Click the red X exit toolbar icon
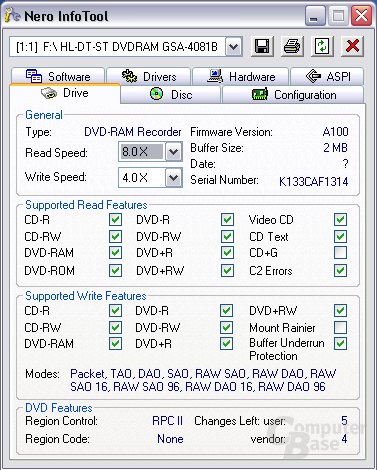The height and width of the screenshot is (470, 377). pos(352,46)
